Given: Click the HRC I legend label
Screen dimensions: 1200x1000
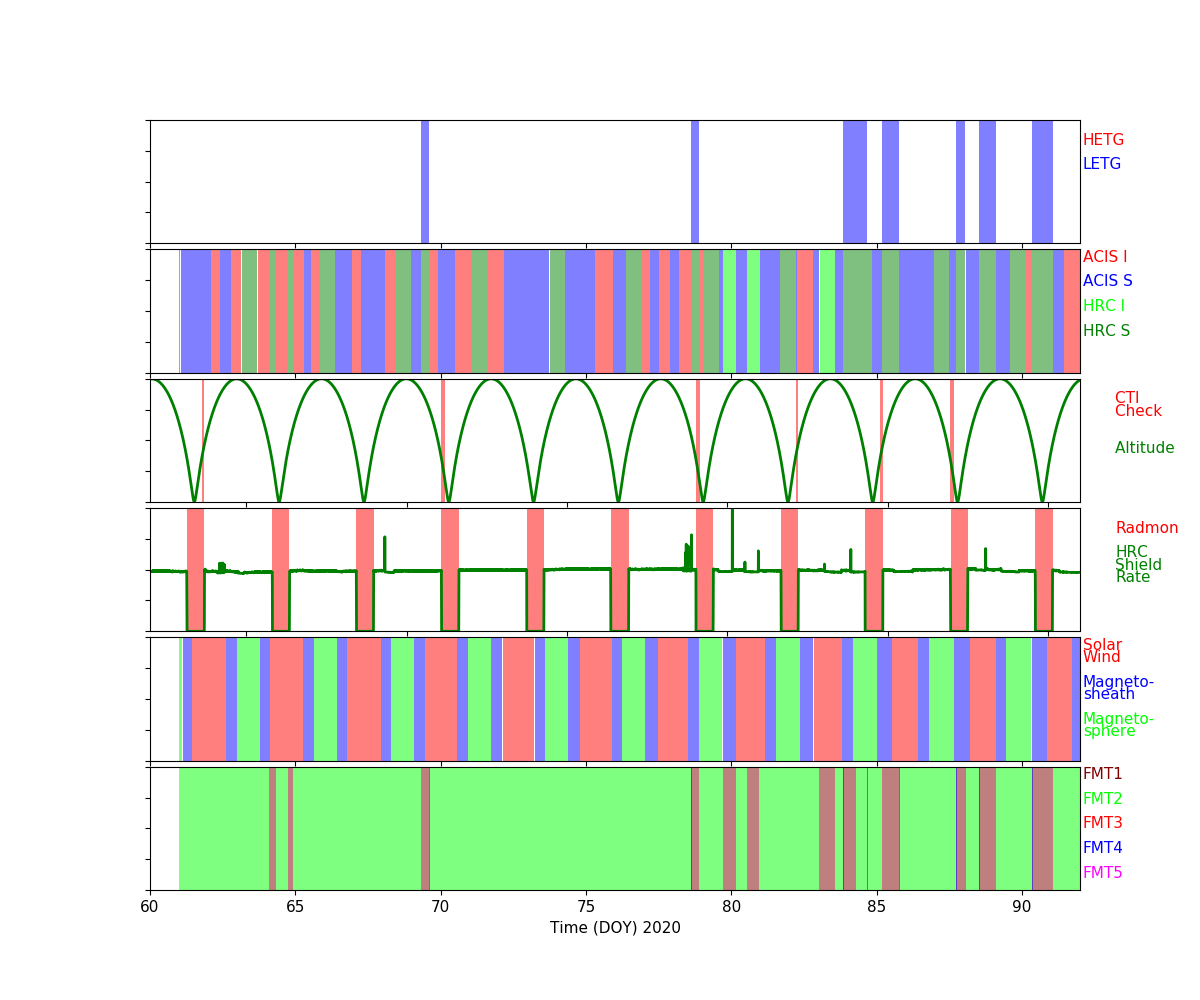Looking at the screenshot, I should [1103, 306].
